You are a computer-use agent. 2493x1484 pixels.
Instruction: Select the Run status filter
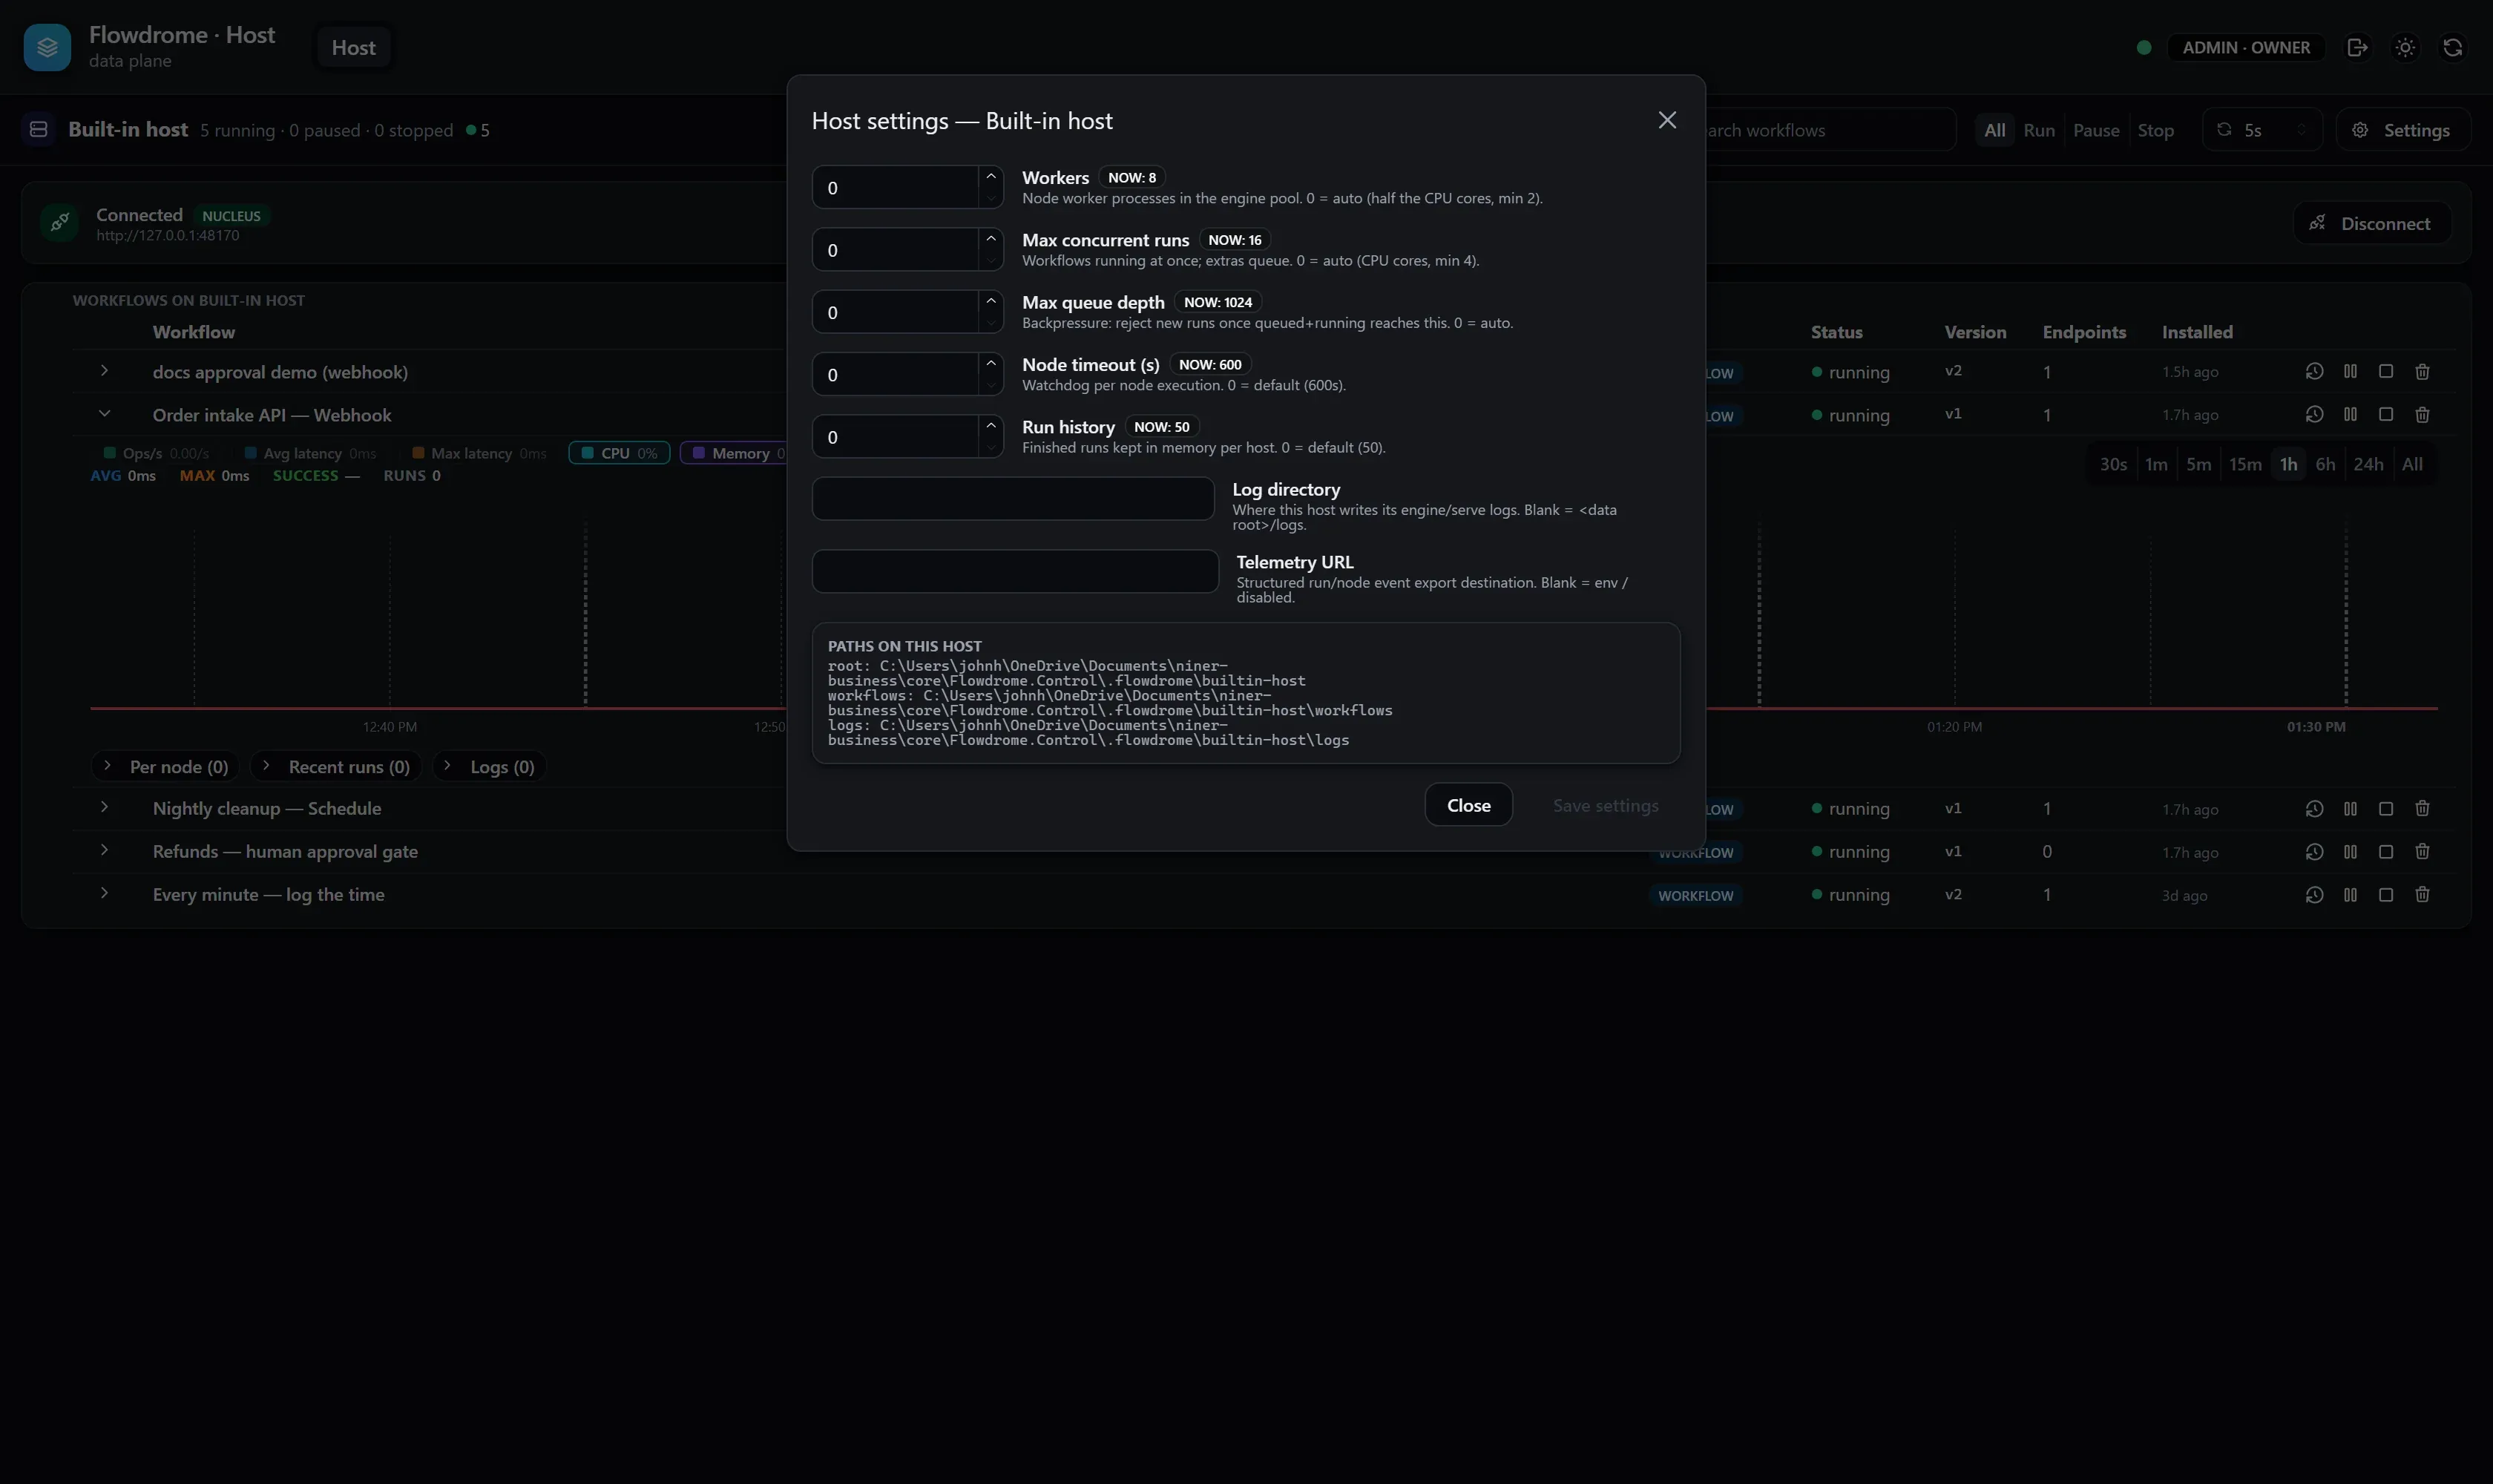pos(2039,130)
